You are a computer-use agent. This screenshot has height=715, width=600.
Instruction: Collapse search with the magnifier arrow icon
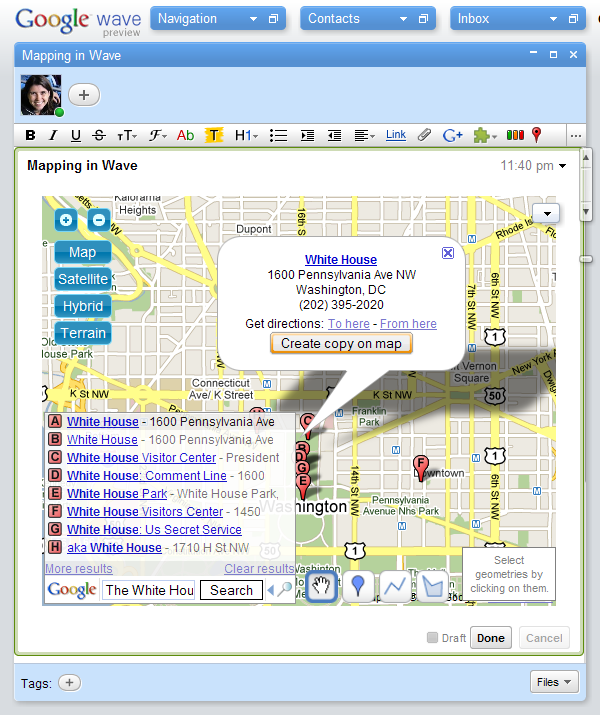point(279,590)
